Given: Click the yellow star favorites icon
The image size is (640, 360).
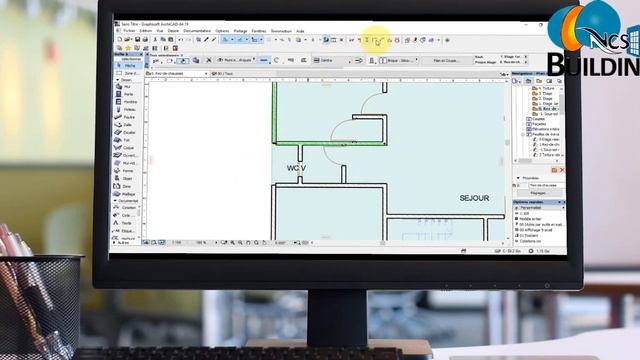Looking at the screenshot, I should tap(128, 48).
